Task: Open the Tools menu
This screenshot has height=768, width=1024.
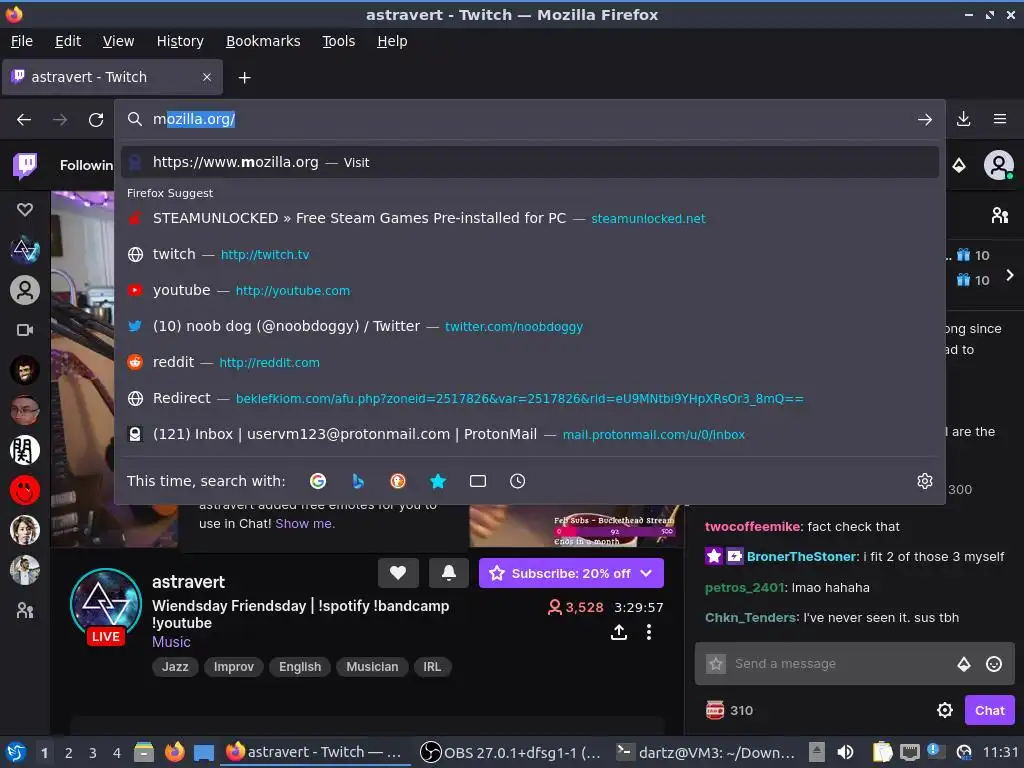Action: [x=338, y=41]
